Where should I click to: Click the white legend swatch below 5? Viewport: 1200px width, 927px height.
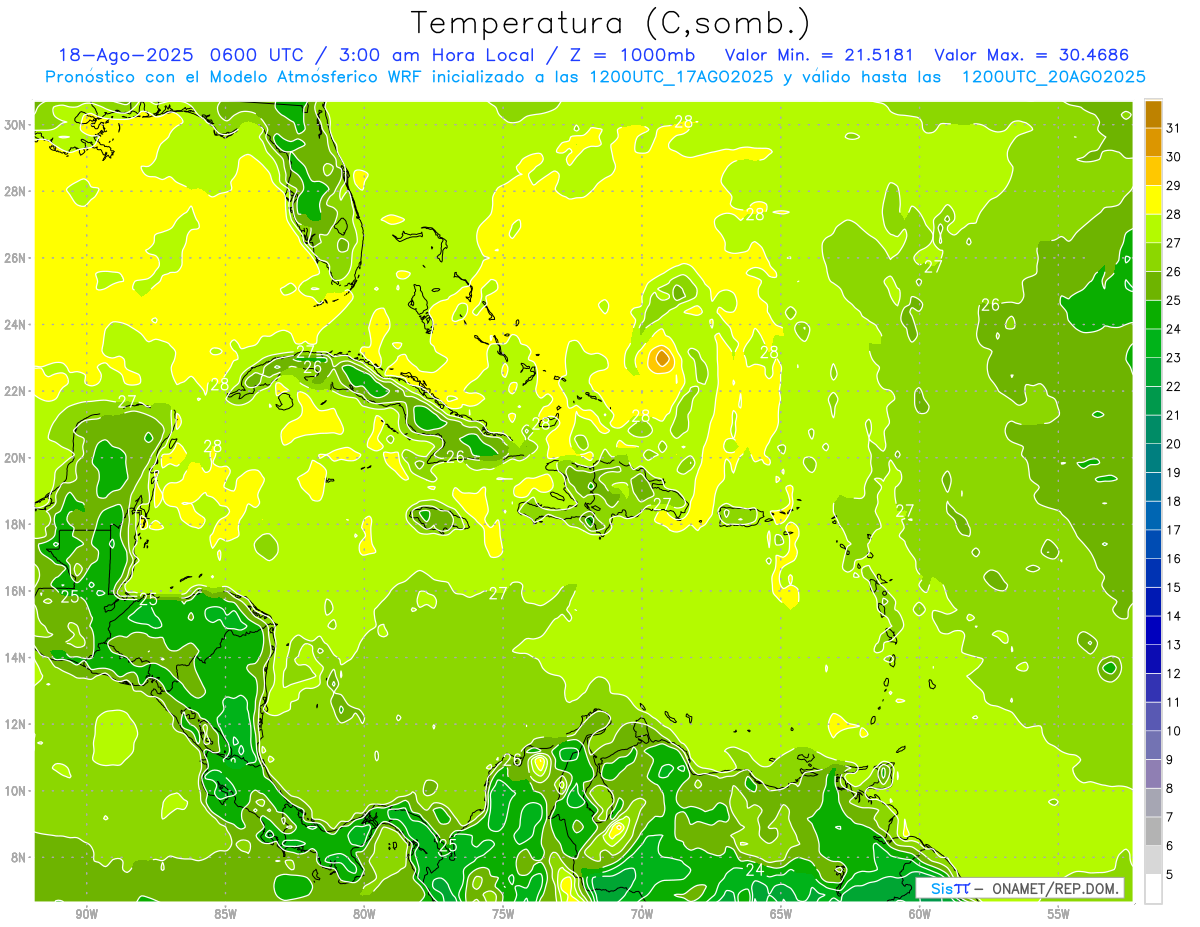[1153, 889]
